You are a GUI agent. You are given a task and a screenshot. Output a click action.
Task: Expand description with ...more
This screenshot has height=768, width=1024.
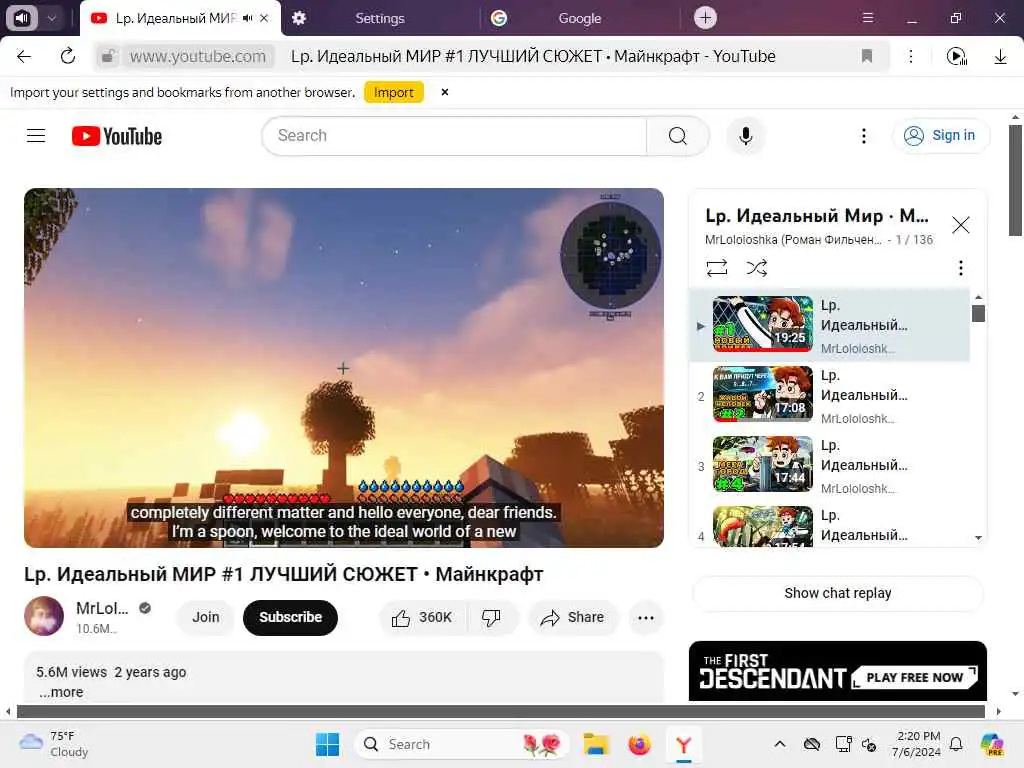coord(61,692)
